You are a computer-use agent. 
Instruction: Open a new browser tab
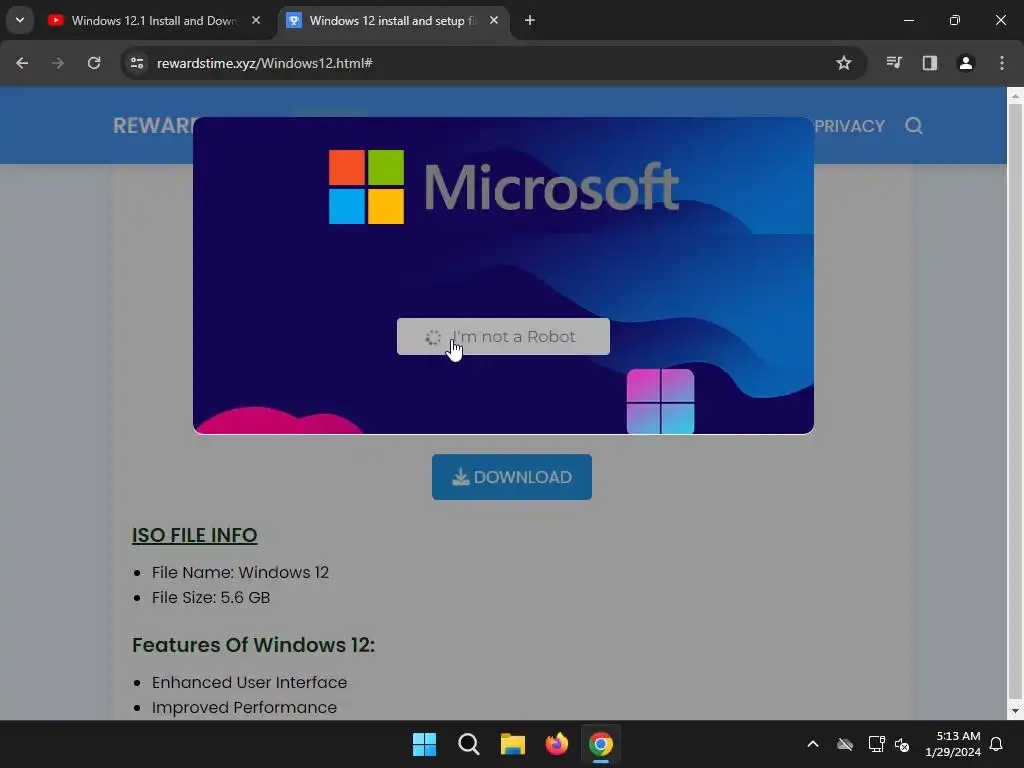coord(530,20)
